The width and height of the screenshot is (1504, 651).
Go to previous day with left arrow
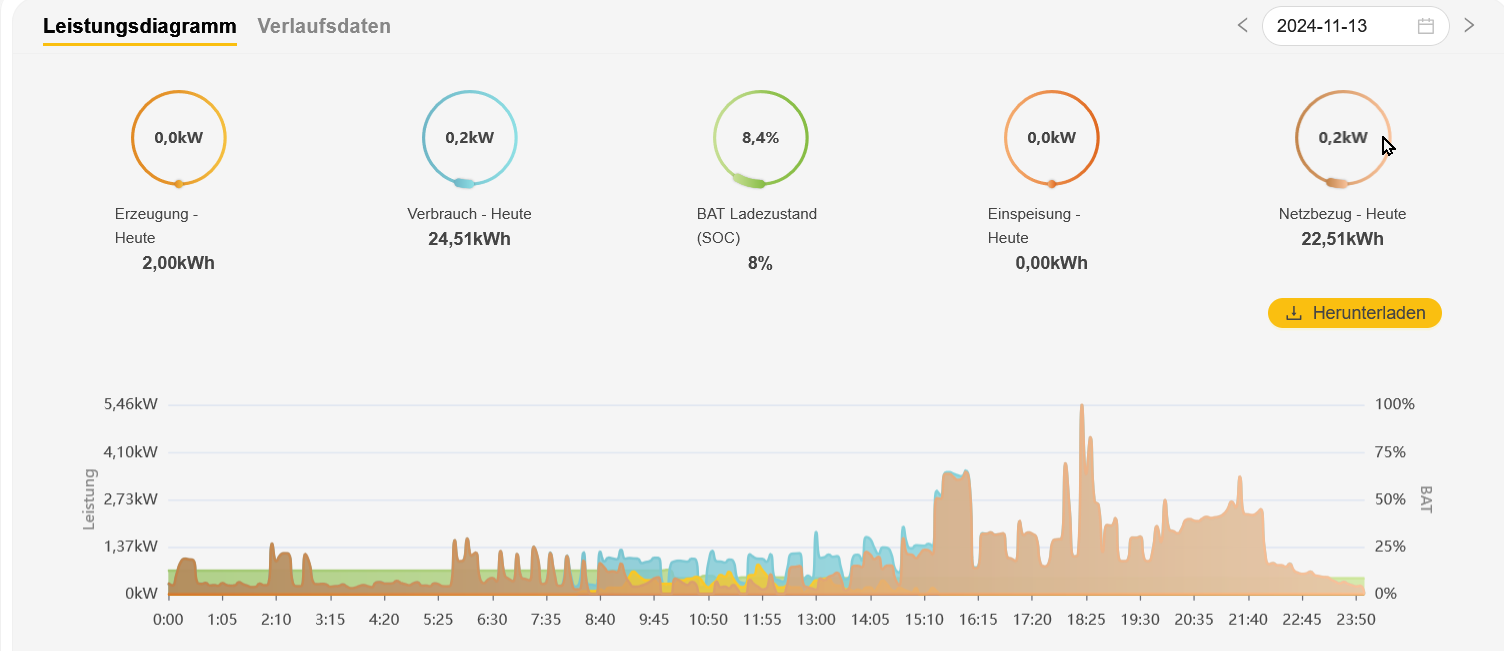[1243, 26]
